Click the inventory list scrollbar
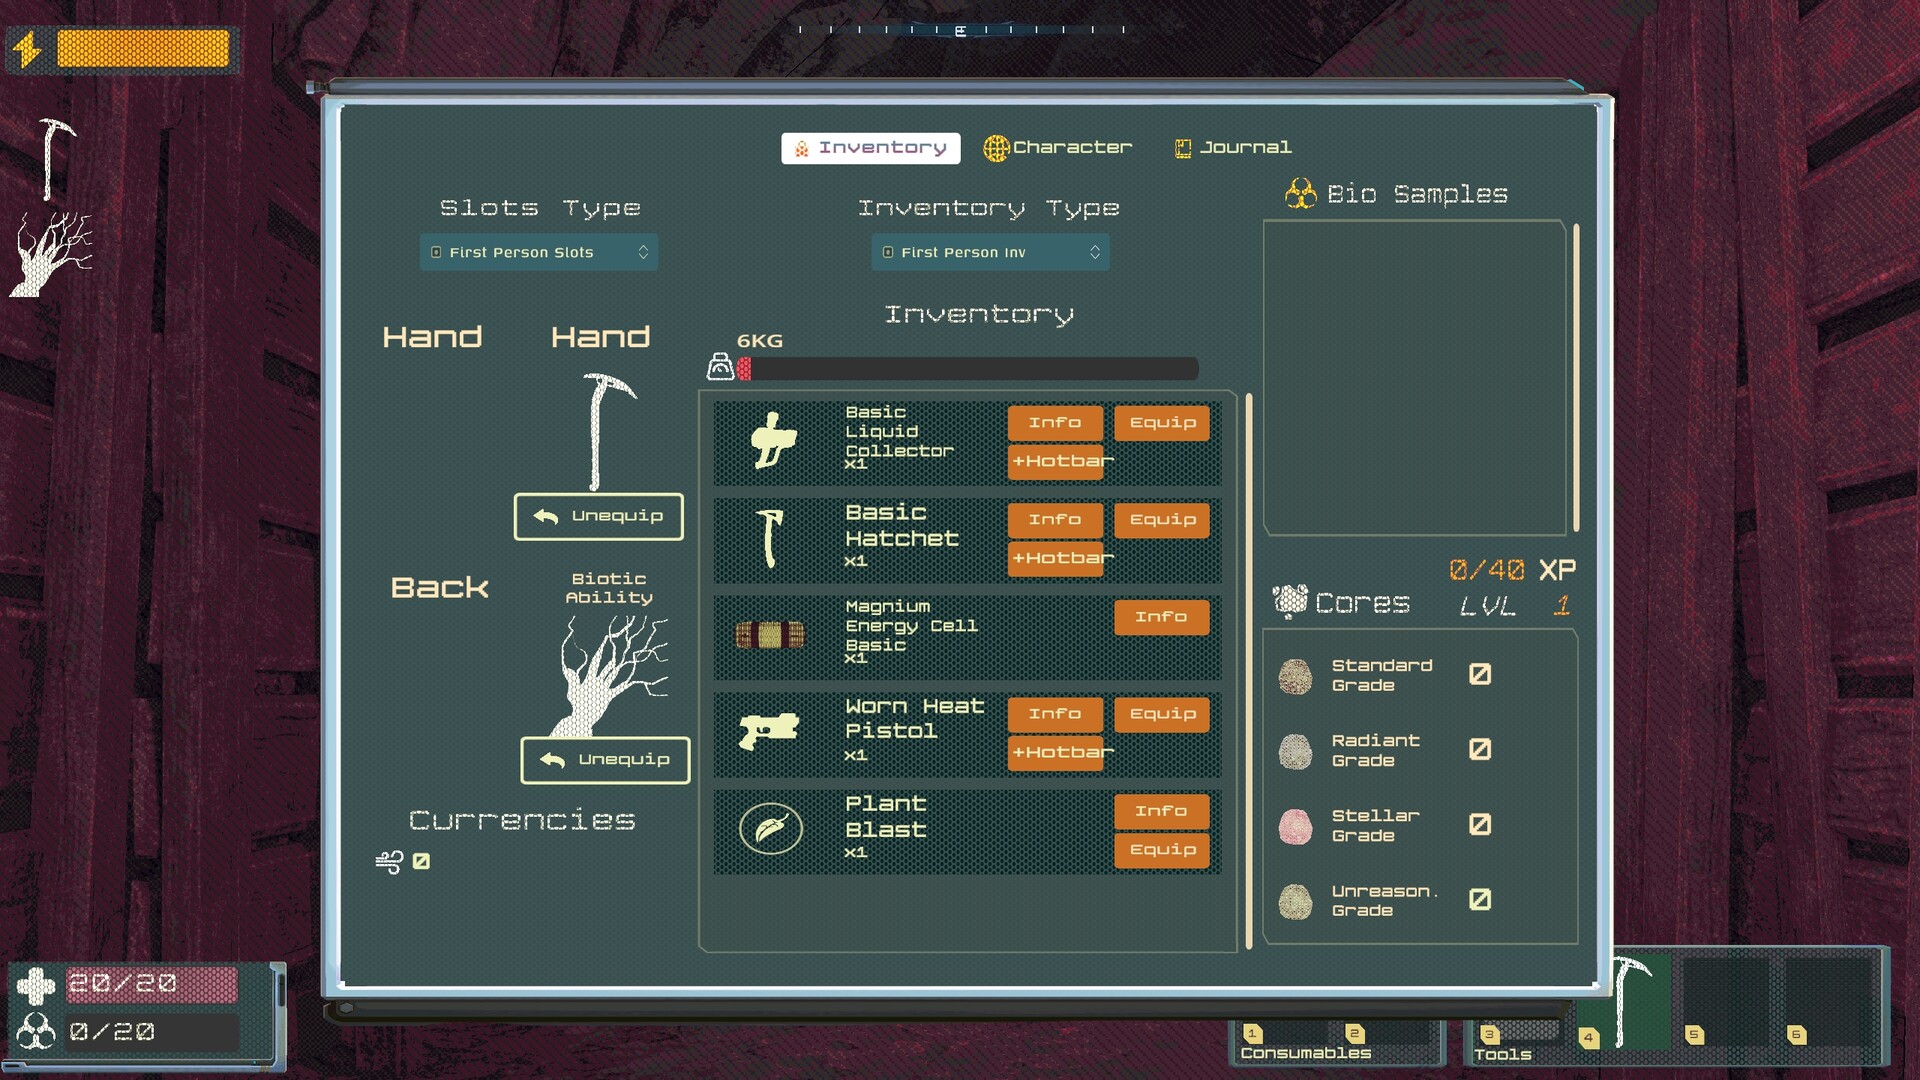Viewport: 1920px width, 1080px height. (1248, 670)
